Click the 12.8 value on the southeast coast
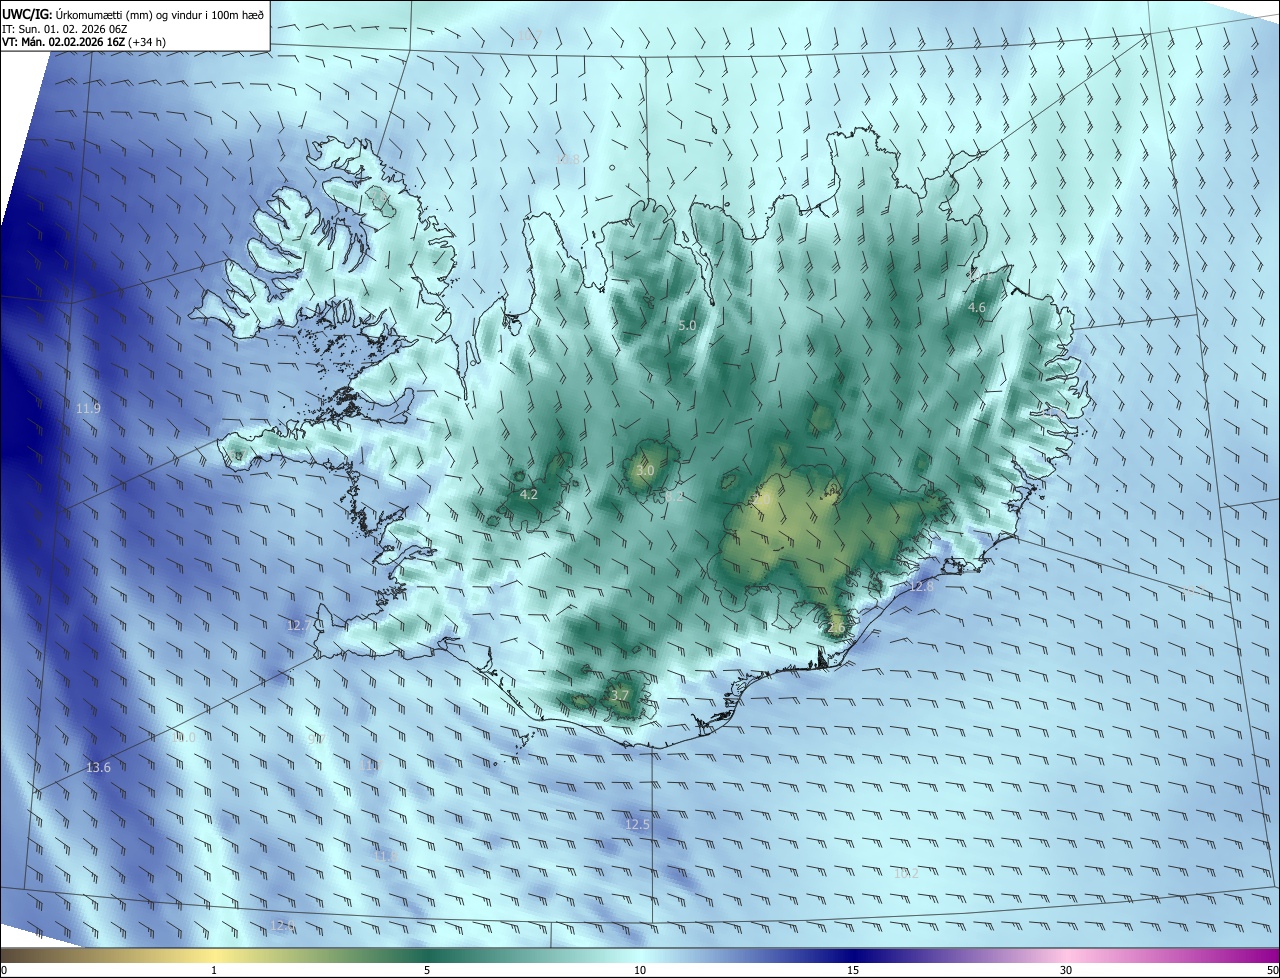Image resolution: width=1280 pixels, height=978 pixels. click(921, 586)
